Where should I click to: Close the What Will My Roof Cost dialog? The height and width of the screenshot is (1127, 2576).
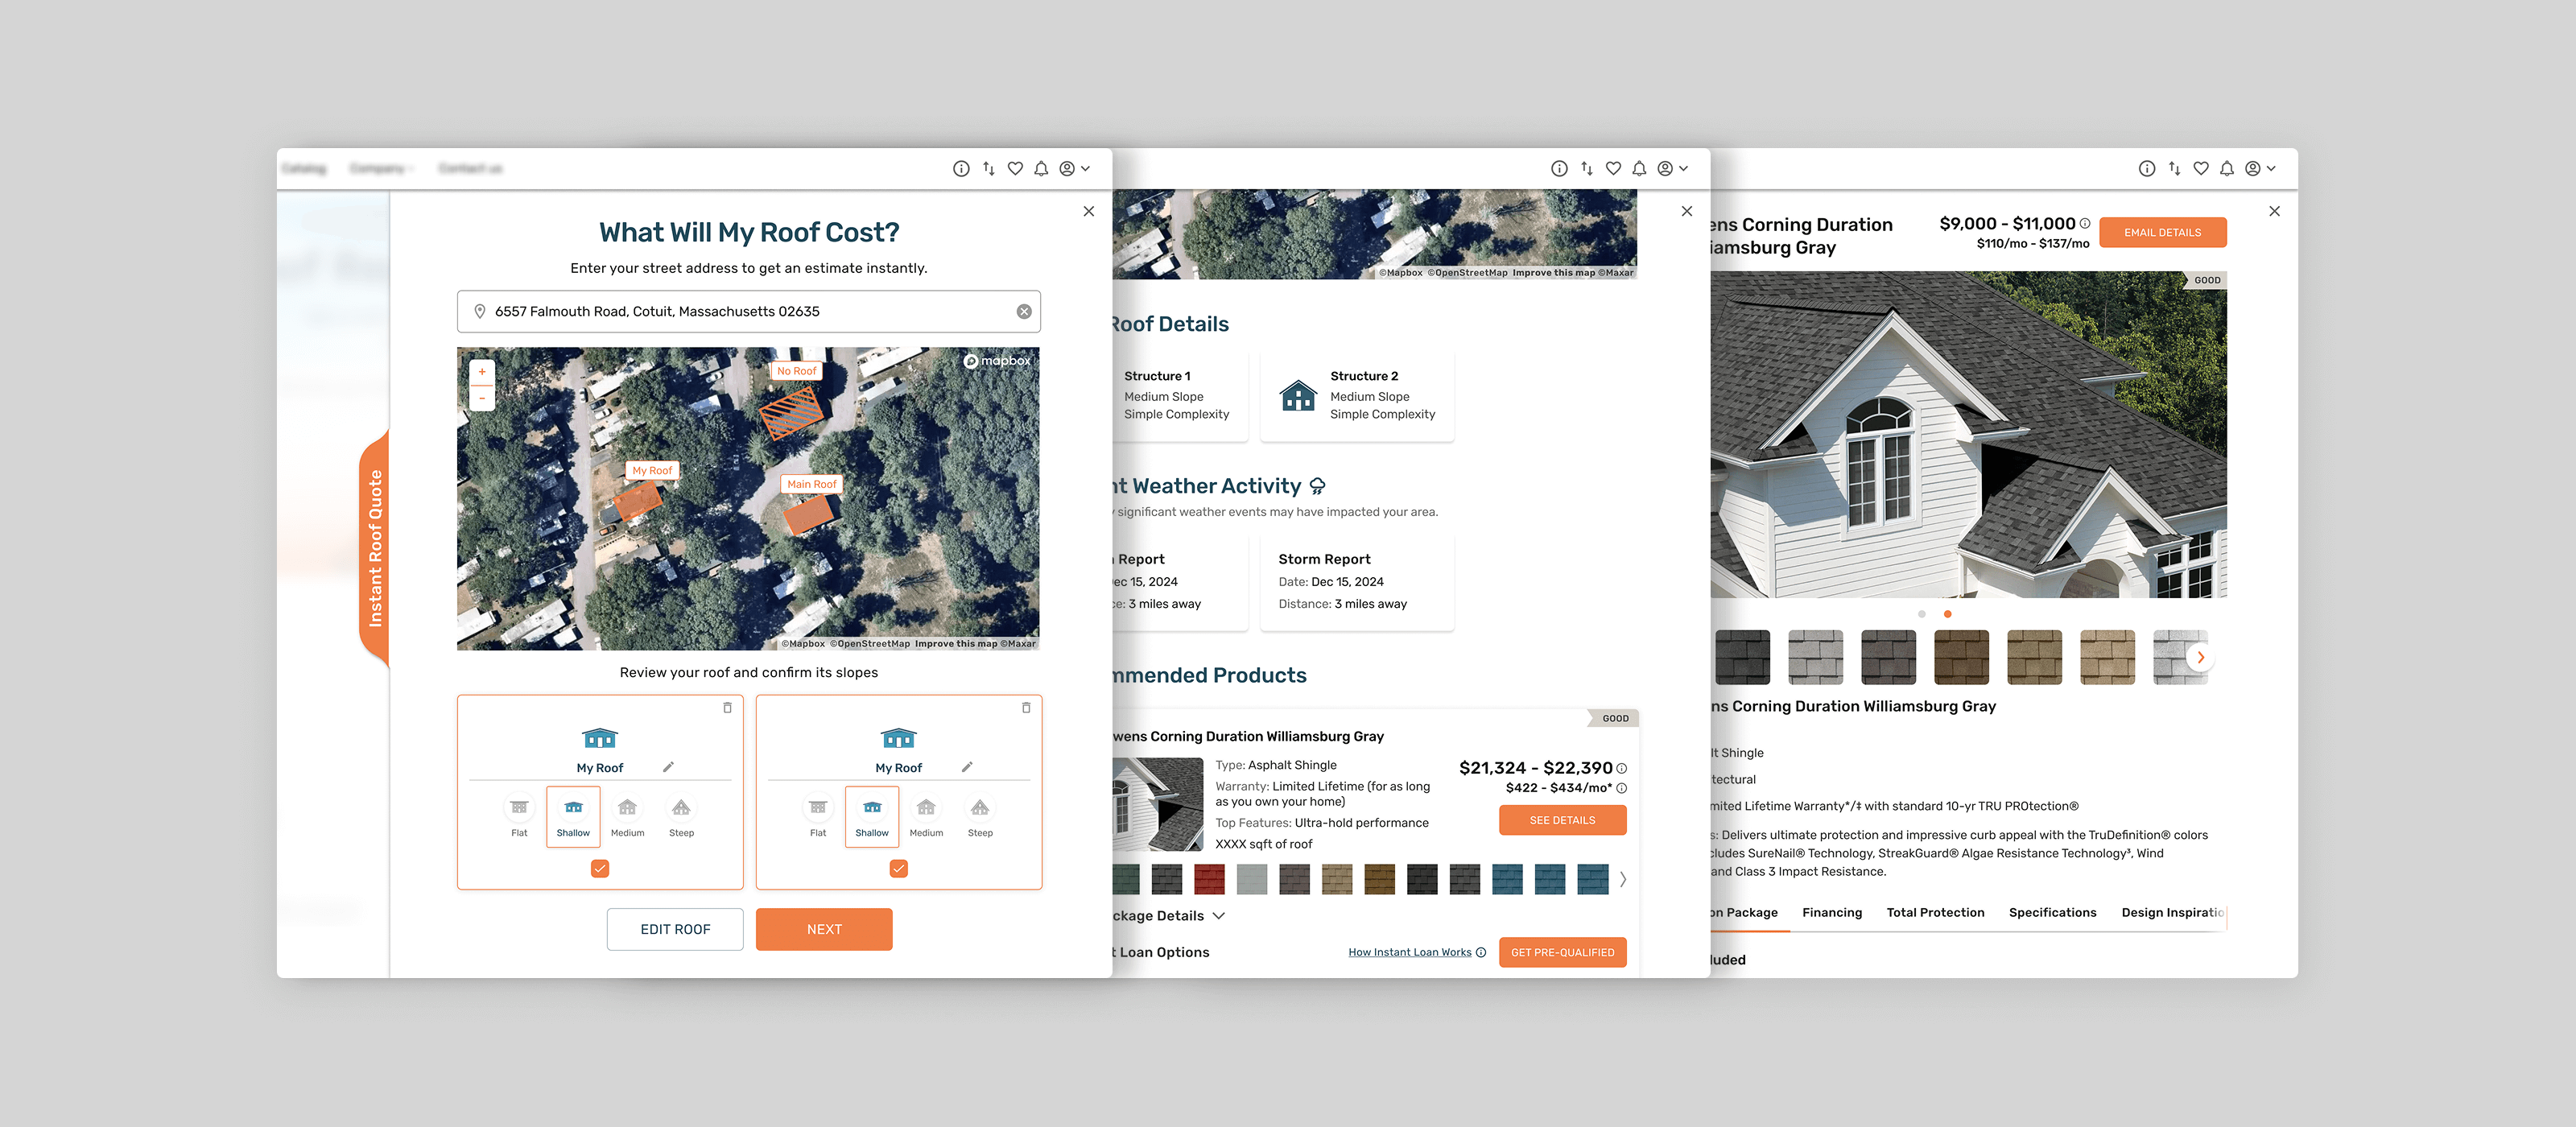[1088, 211]
